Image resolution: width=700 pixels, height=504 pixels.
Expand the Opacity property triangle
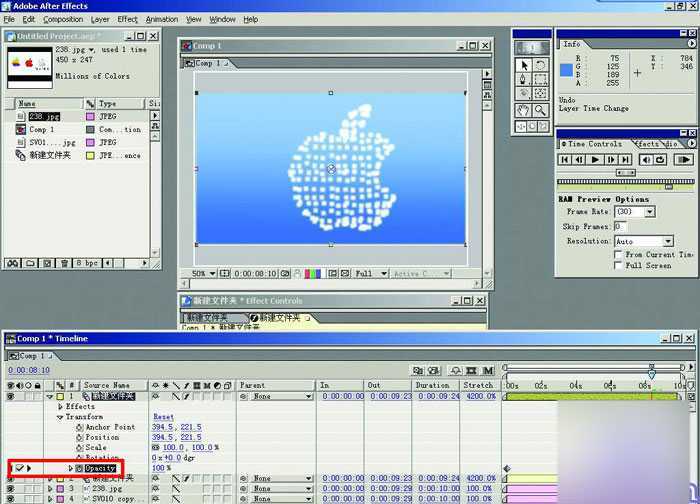[70, 468]
